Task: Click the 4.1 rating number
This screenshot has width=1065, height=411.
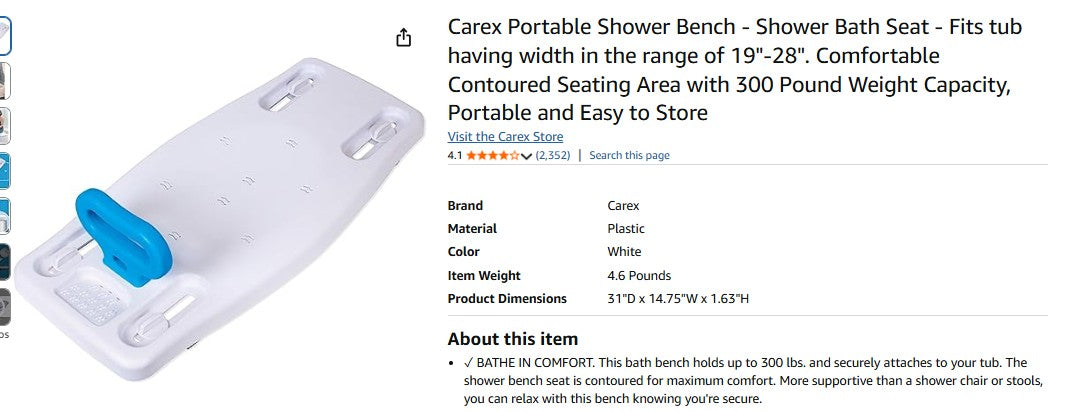Action: pyautogui.click(x=455, y=156)
